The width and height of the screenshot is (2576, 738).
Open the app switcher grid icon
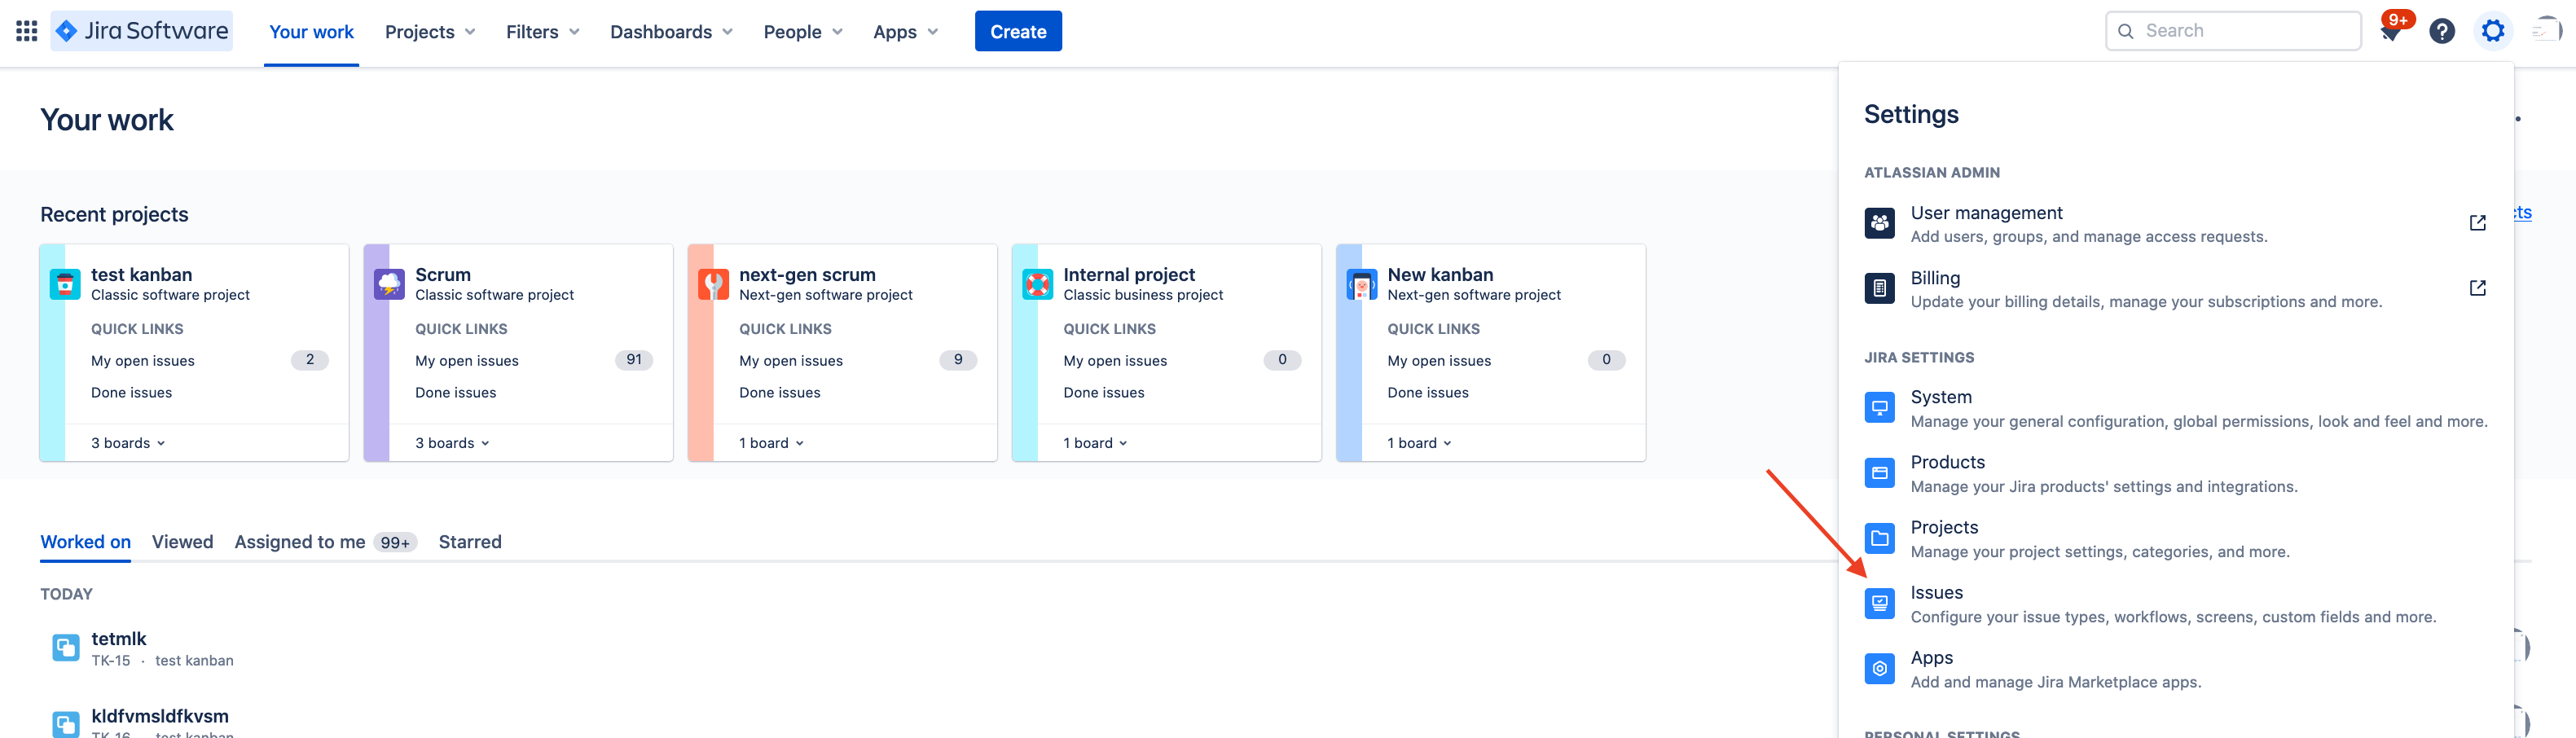tap(27, 31)
